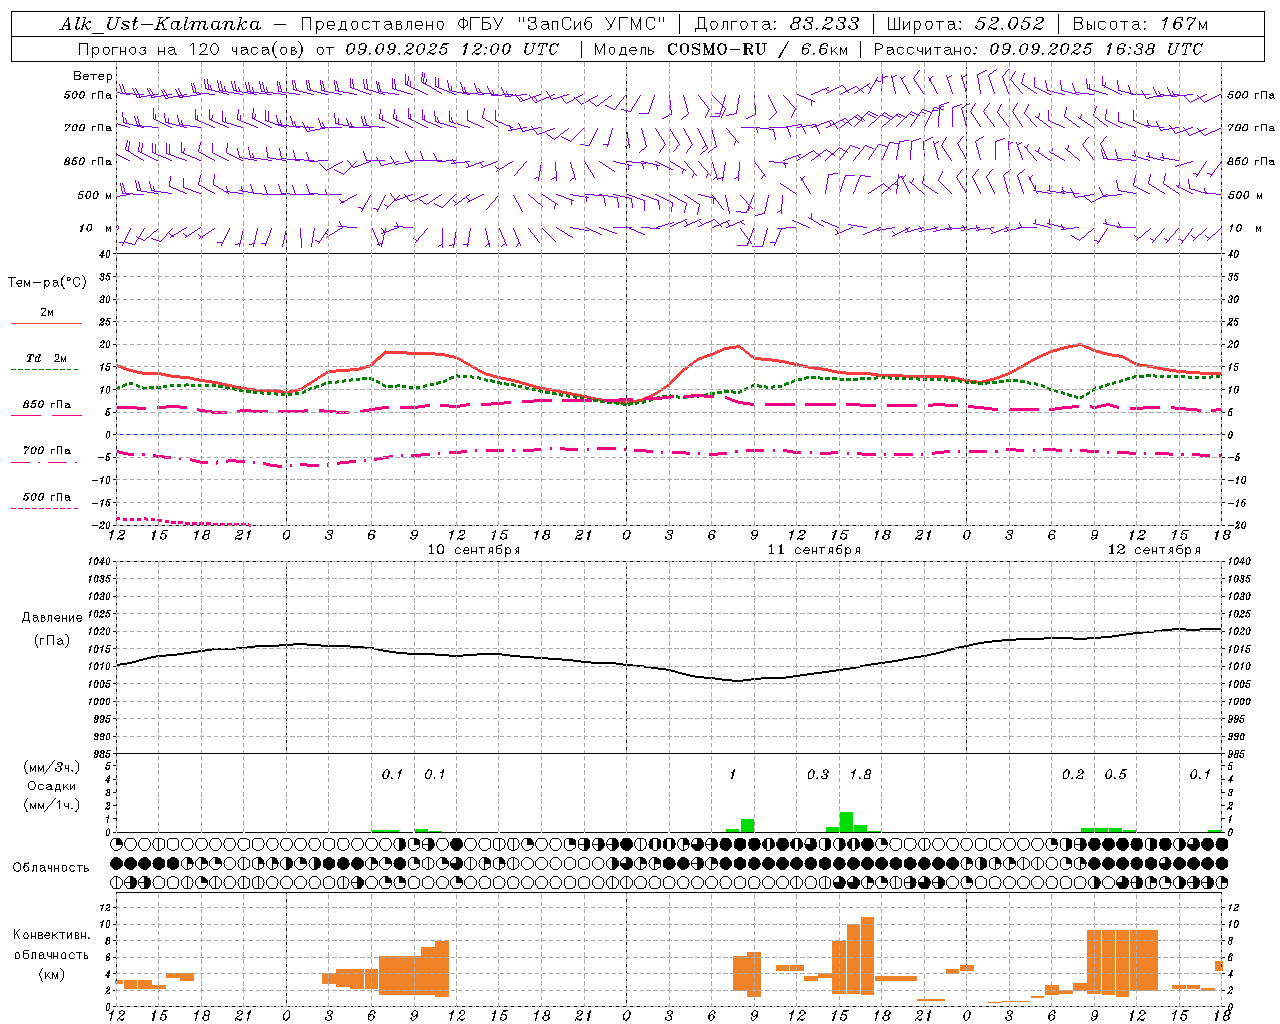Viewport: 1280px width, 1024px height.
Task: Click the Тем-ра(°C) axis label
Action: pyautogui.click(x=47, y=283)
